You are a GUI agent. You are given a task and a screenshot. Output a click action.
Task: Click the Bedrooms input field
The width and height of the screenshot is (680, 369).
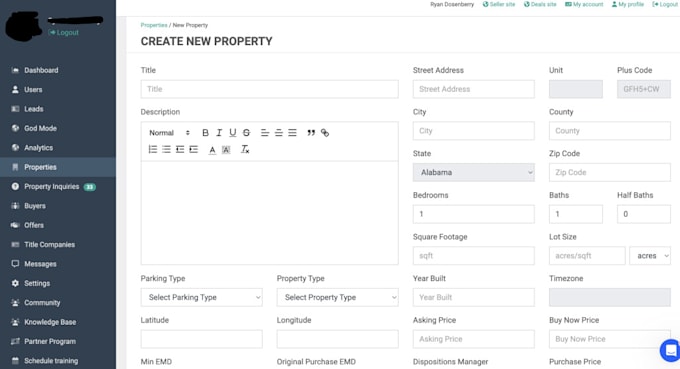pos(474,214)
